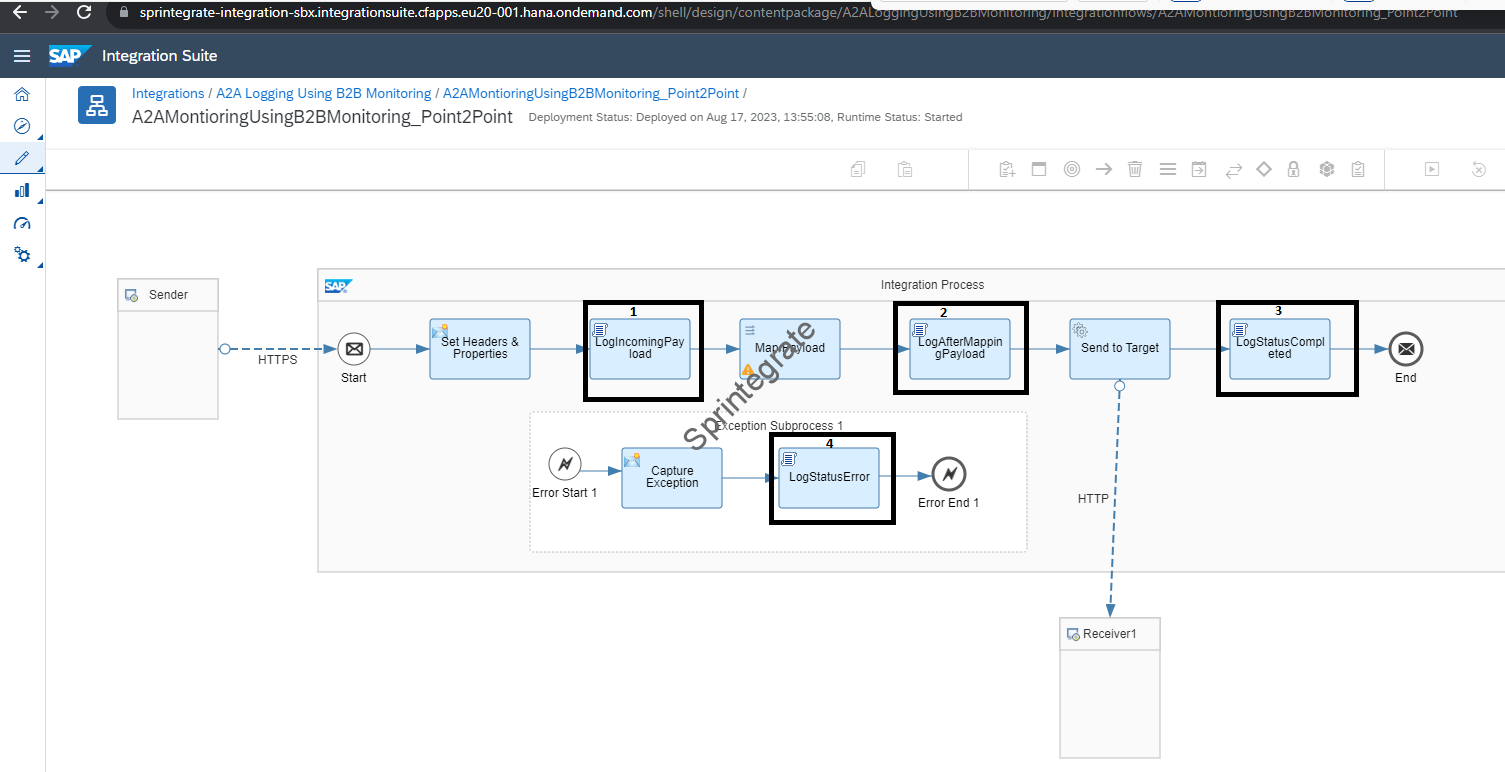This screenshot has width=1505, height=772.
Task: Select the Error End 1 event
Action: pos(949,473)
